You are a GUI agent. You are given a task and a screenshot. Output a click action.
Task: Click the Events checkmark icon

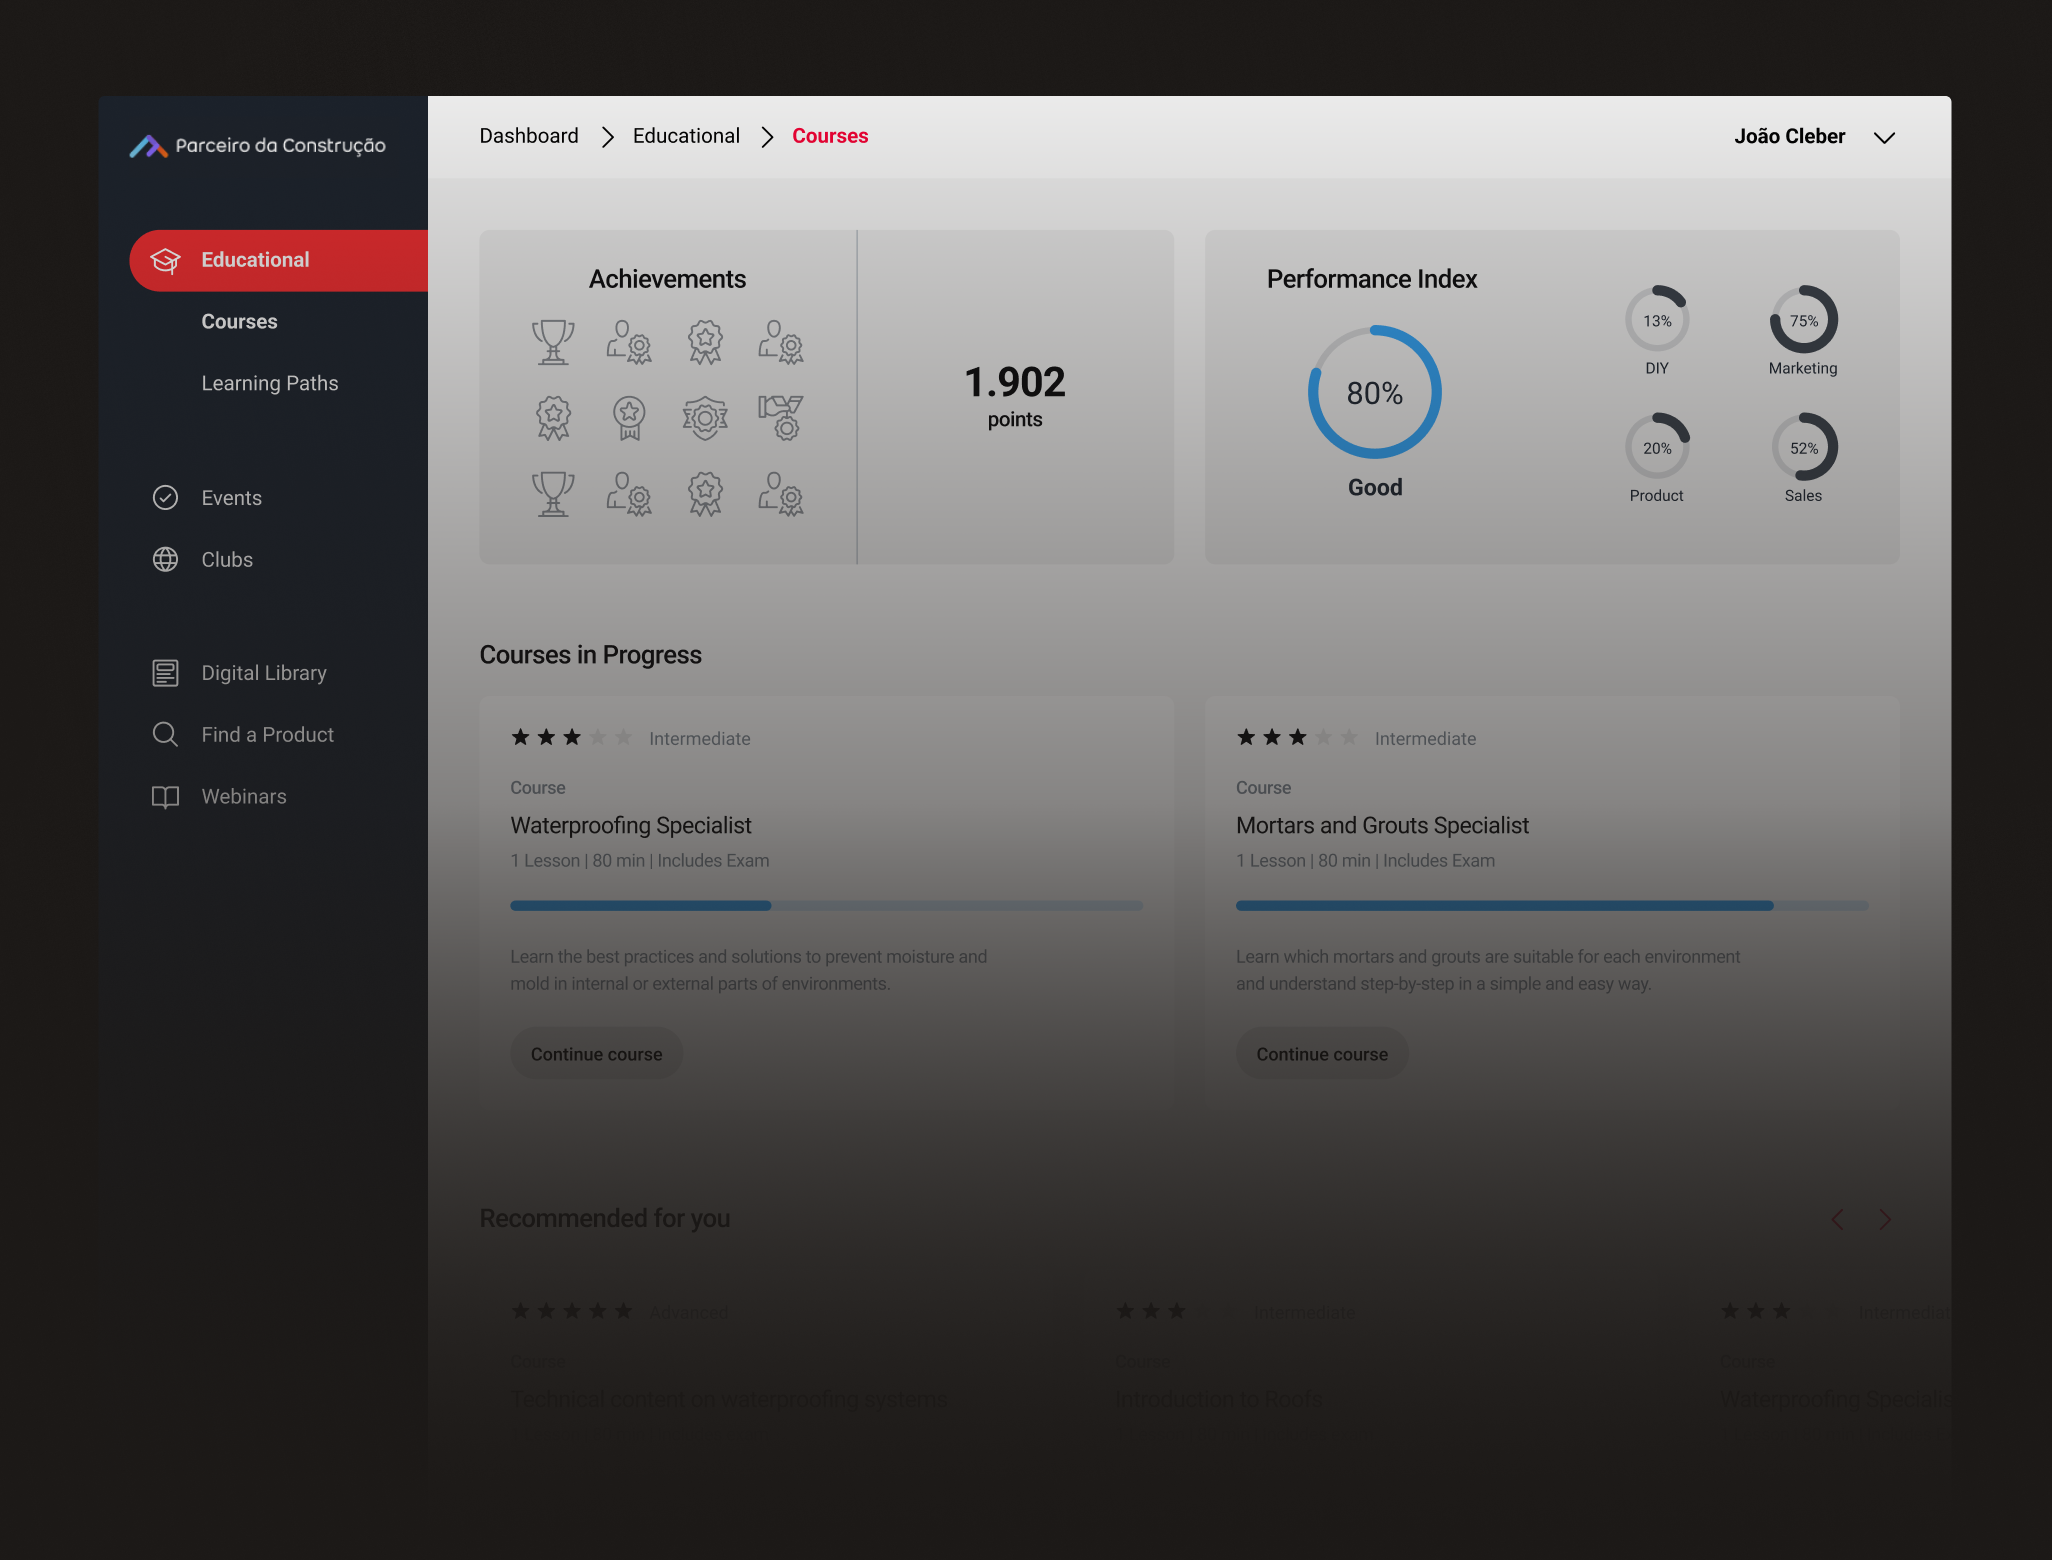point(165,497)
